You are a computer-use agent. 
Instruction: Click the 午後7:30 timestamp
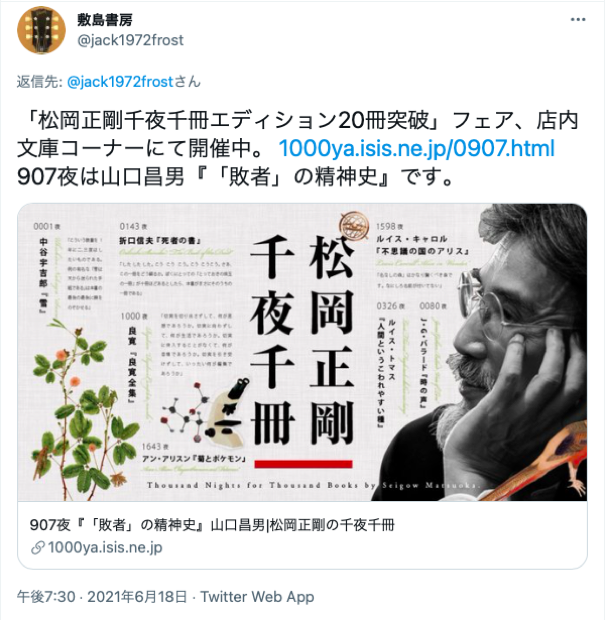click(x=46, y=597)
